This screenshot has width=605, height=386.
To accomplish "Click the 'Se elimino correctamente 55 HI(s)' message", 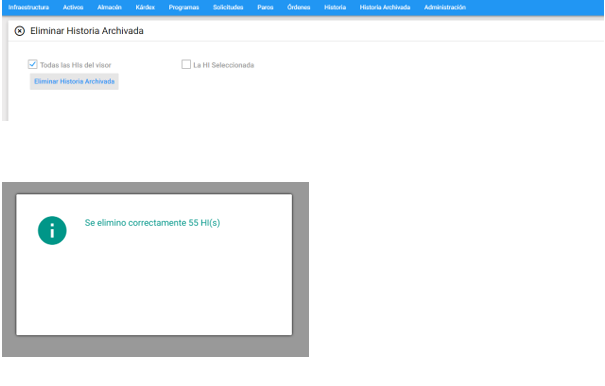I will point(152,223).
